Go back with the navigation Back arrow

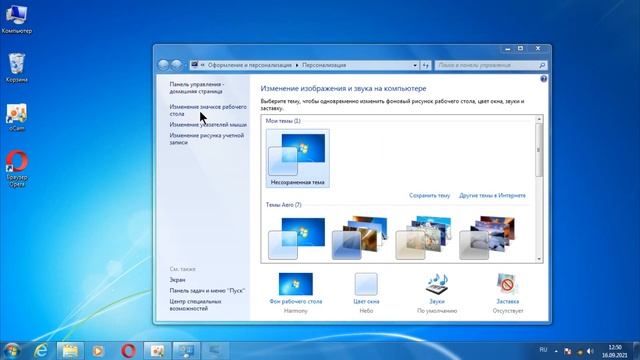[x=163, y=65]
